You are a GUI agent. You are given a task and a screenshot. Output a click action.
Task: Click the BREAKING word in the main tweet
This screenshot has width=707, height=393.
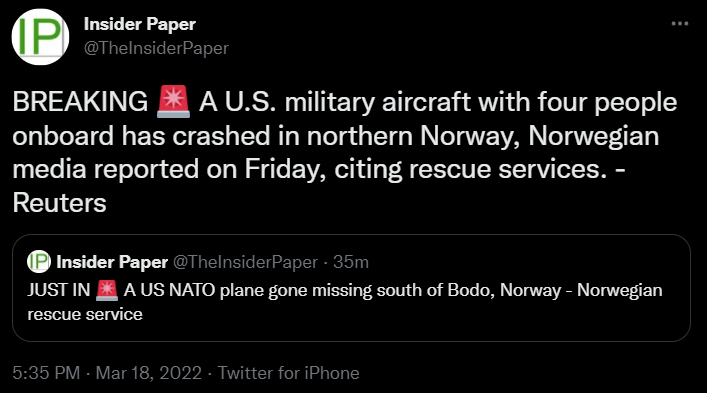click(x=80, y=102)
